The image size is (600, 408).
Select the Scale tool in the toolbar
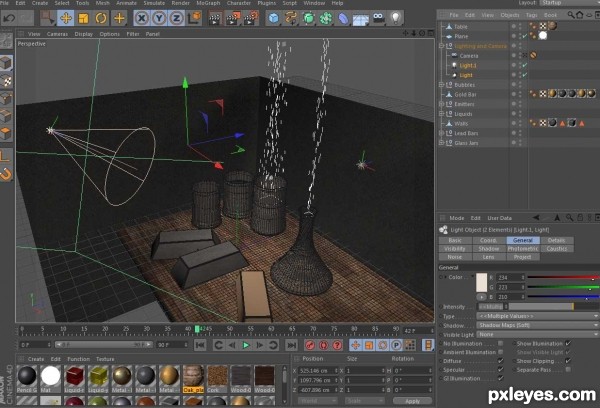click(83, 18)
